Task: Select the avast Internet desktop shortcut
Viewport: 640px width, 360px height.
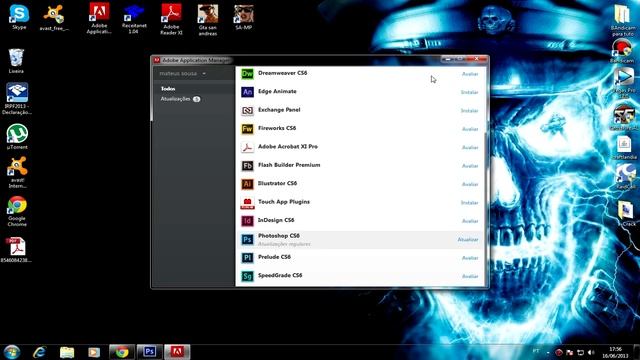Action: (x=17, y=172)
